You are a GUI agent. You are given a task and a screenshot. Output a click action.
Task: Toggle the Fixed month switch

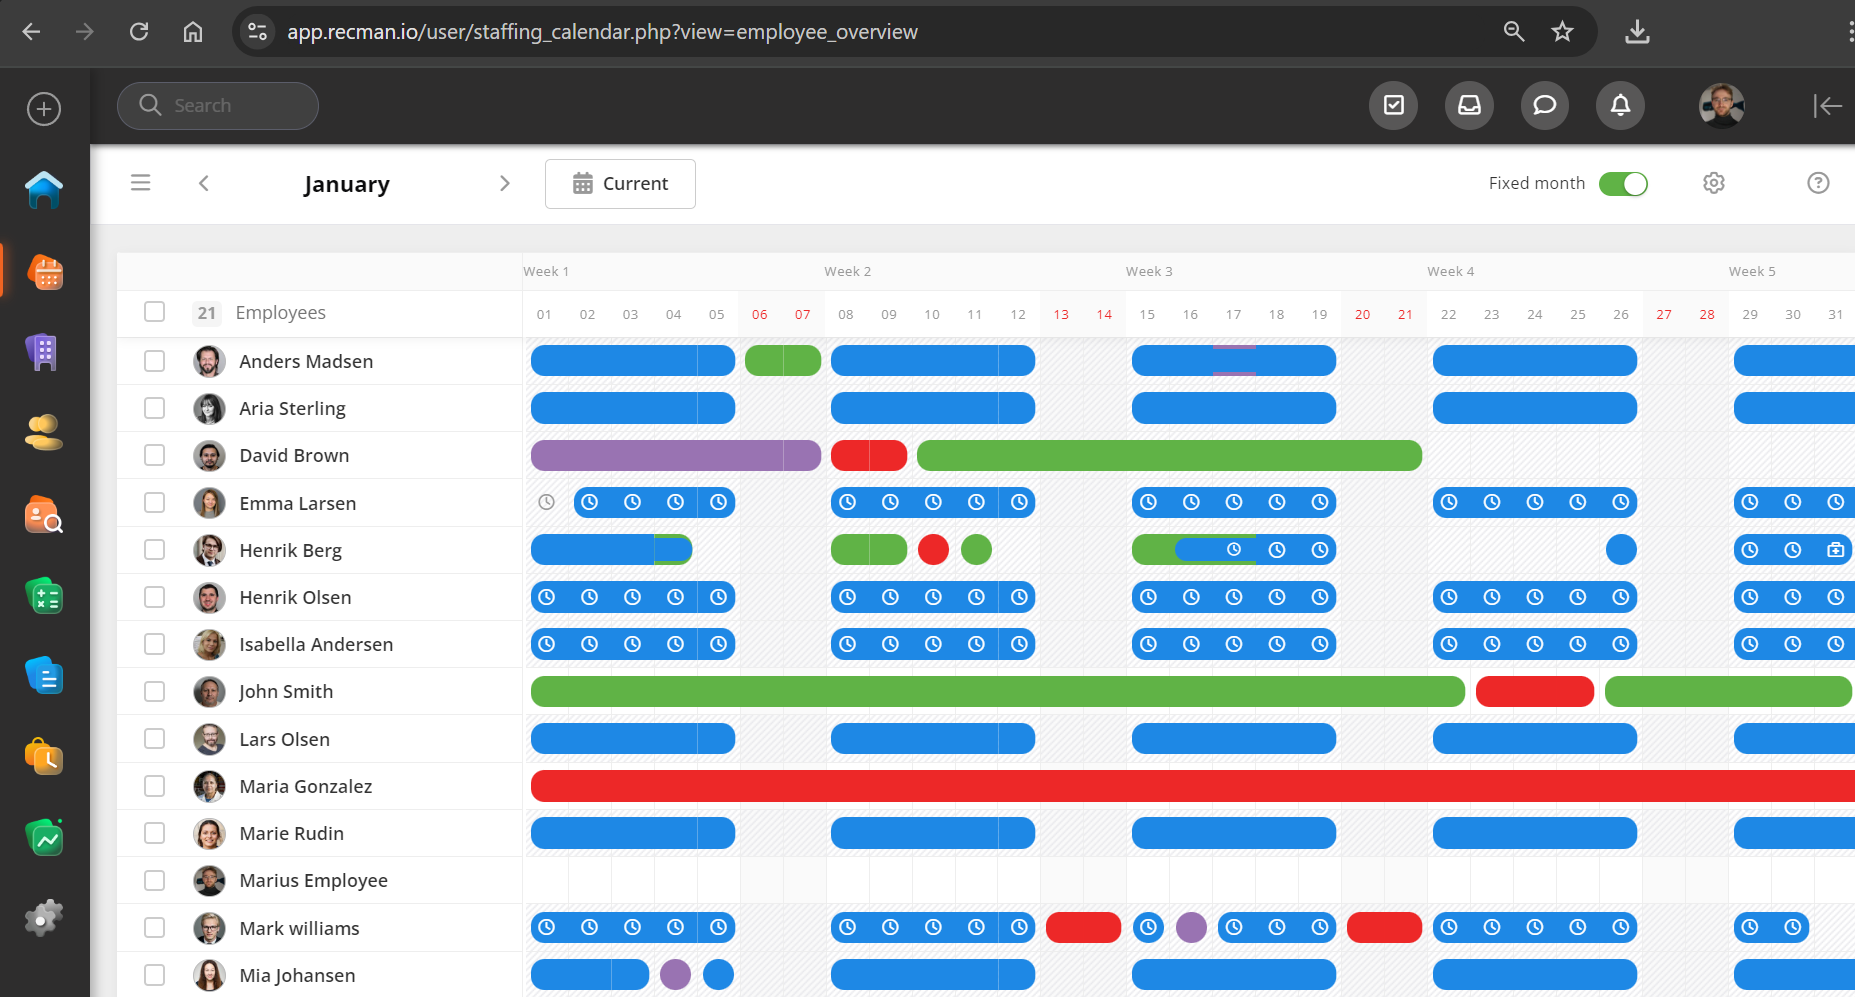pos(1622,184)
